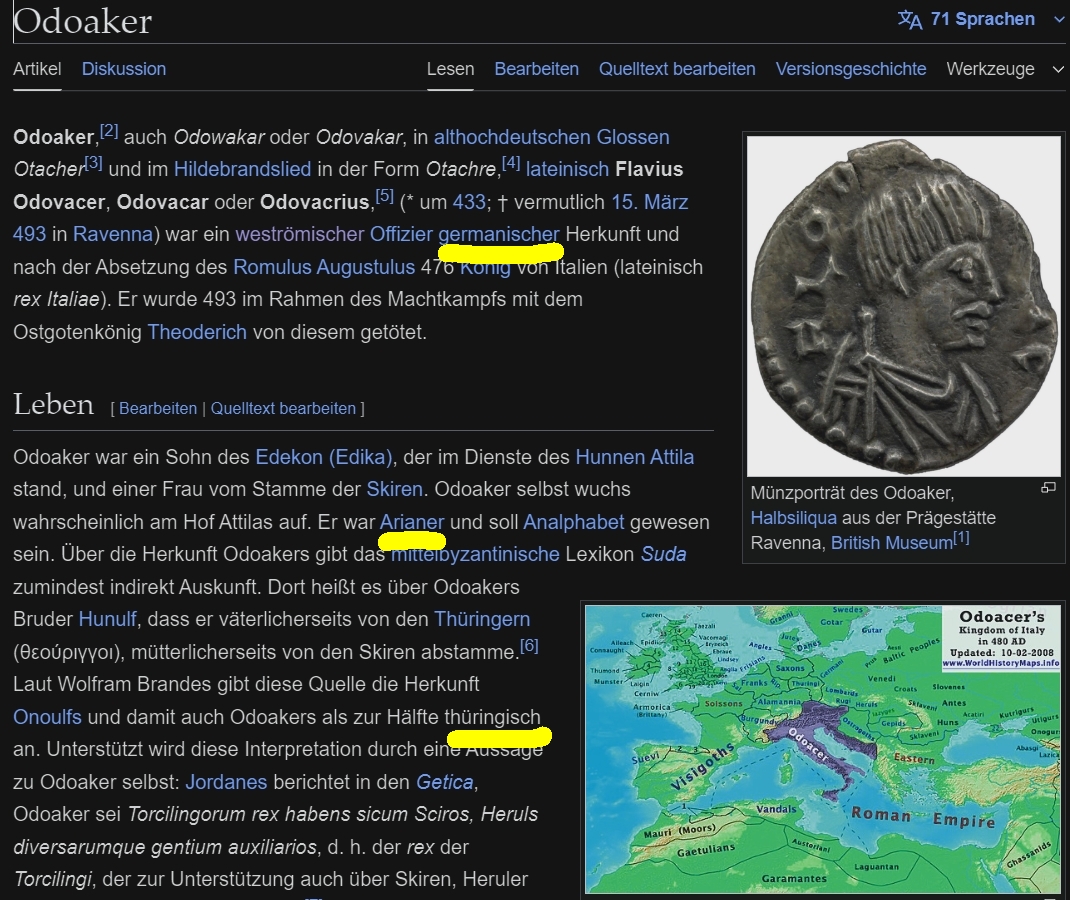Viewport: 1070px width, 900px height.
Task: Open the Arianer link
Action: tap(412, 522)
